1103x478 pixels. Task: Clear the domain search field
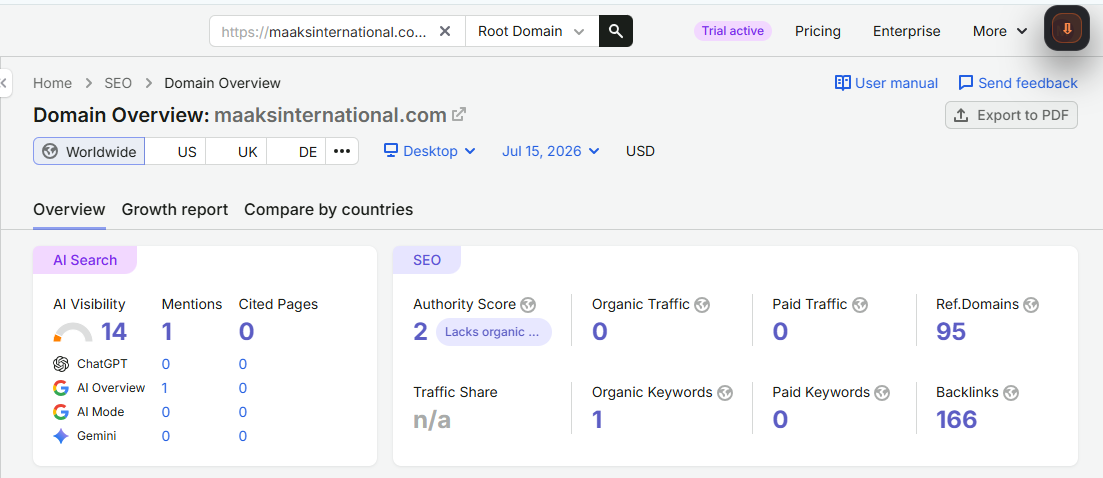click(x=445, y=31)
